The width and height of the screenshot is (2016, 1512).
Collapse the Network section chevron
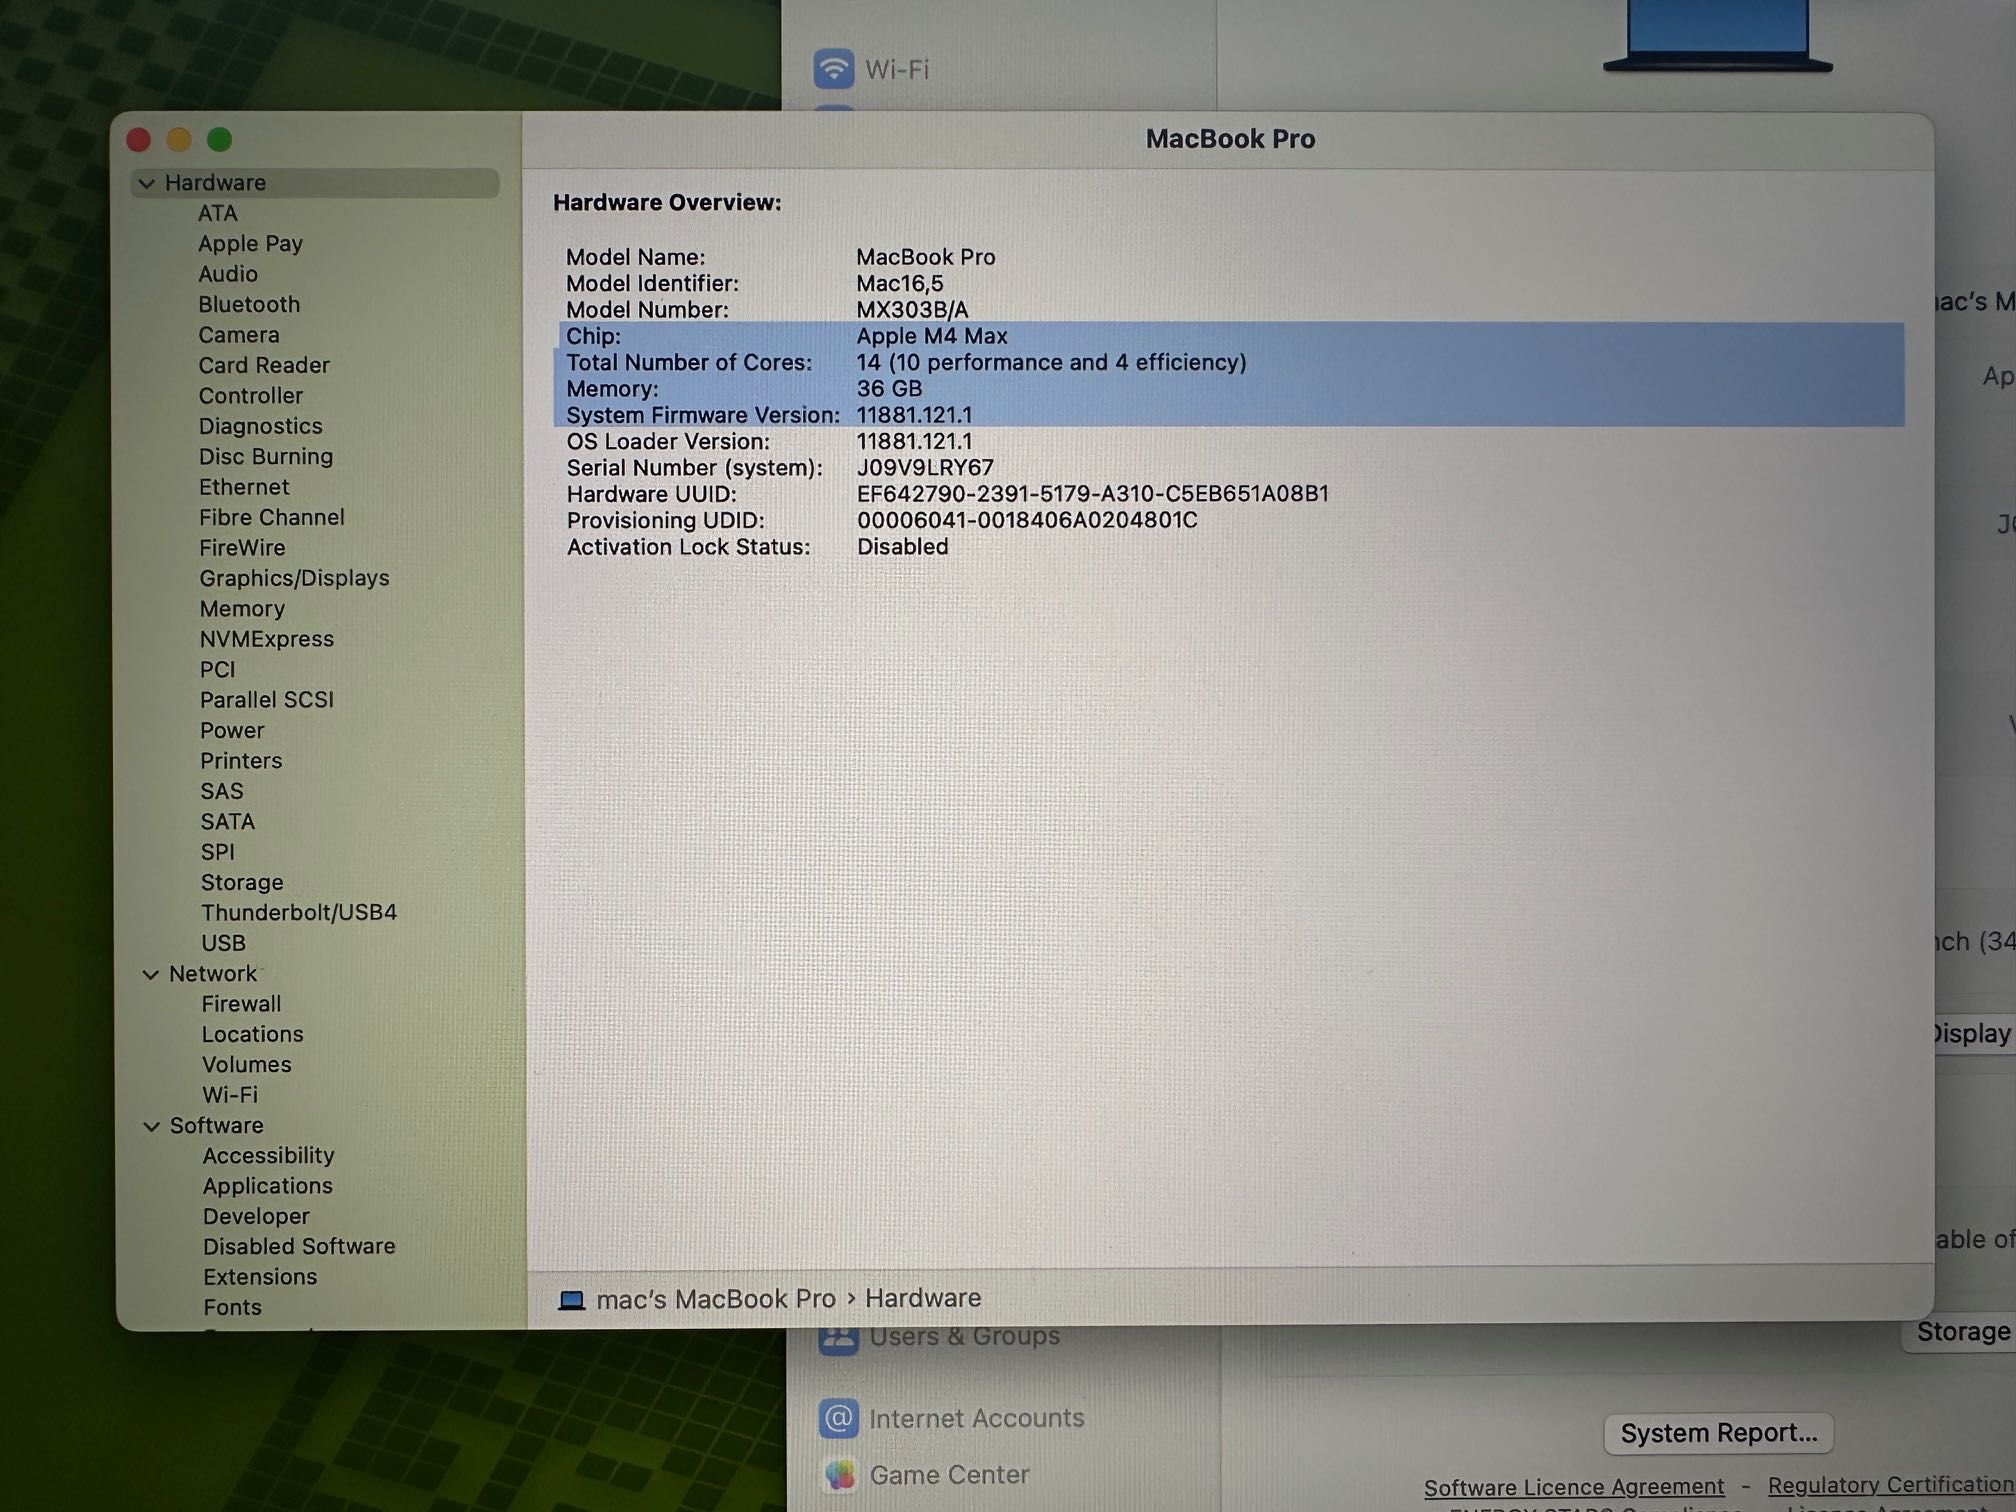(151, 974)
